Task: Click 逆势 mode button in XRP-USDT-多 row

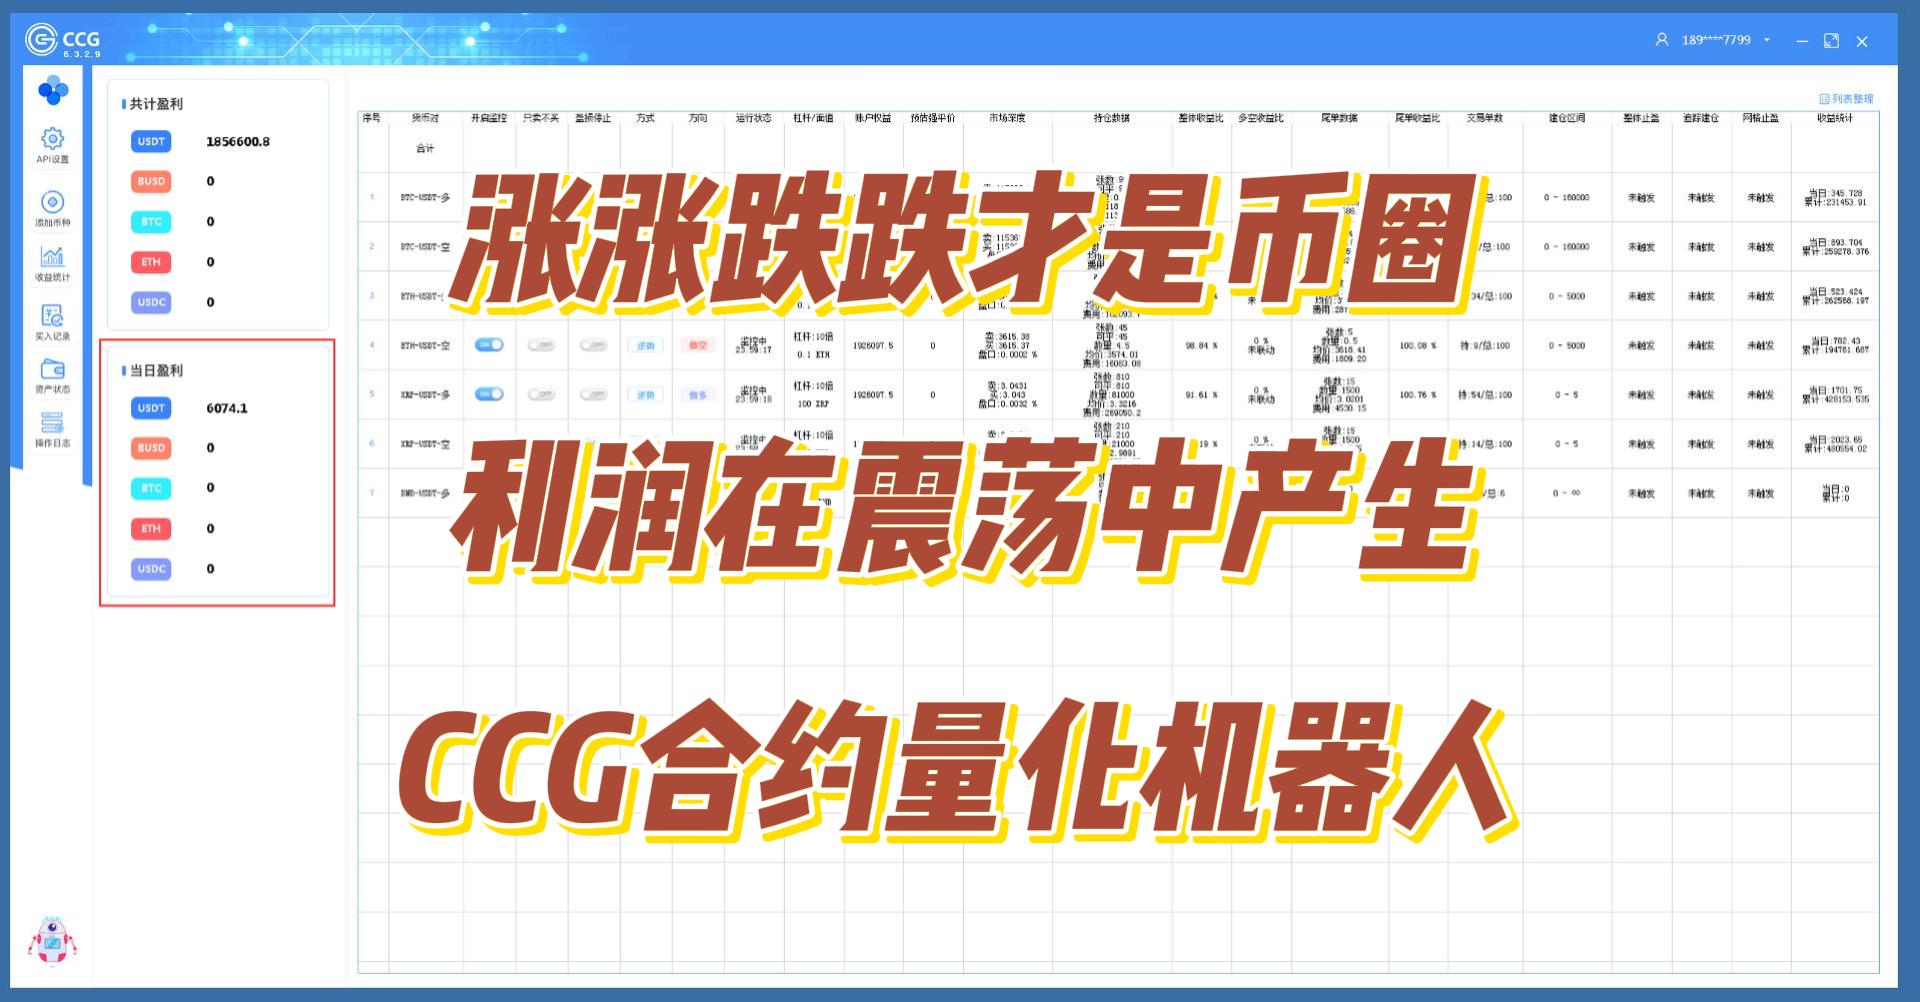Action: pos(646,394)
